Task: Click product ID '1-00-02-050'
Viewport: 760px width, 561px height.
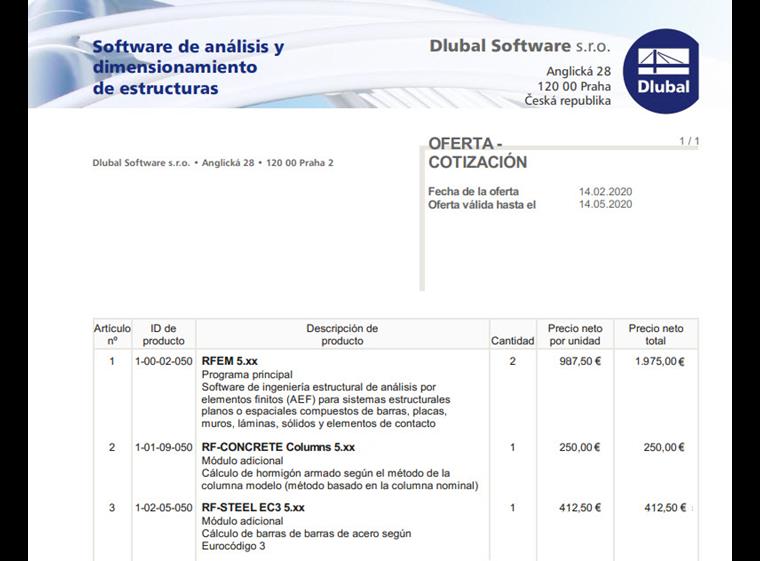Action: (x=163, y=361)
